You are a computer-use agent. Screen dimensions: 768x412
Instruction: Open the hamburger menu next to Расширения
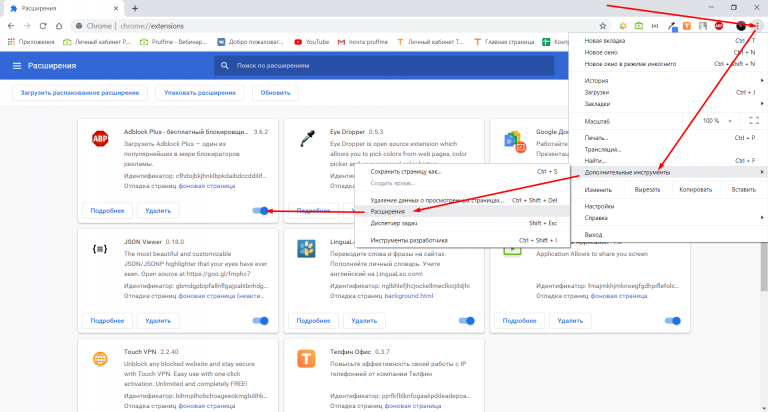17,66
